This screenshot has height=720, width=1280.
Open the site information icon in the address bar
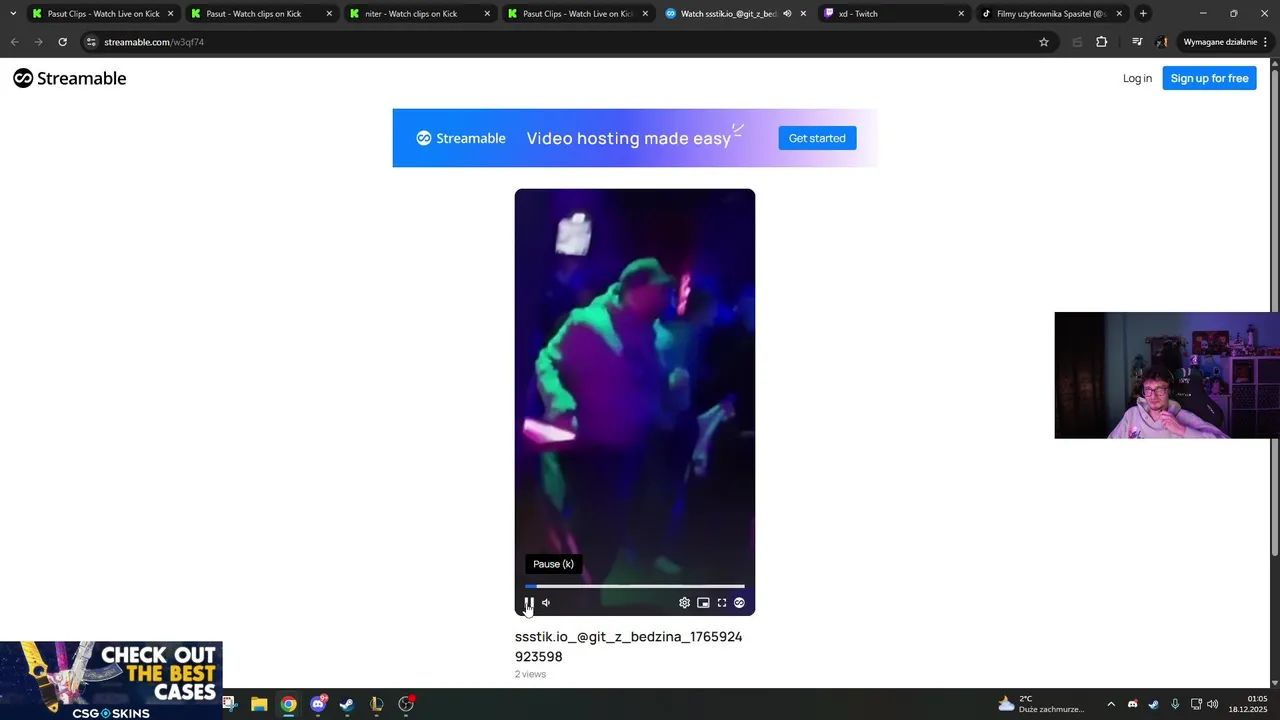91,42
